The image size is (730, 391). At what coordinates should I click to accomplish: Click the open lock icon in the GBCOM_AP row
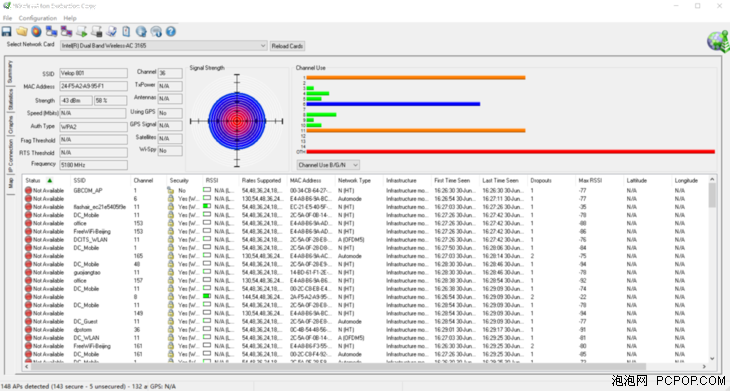170,190
